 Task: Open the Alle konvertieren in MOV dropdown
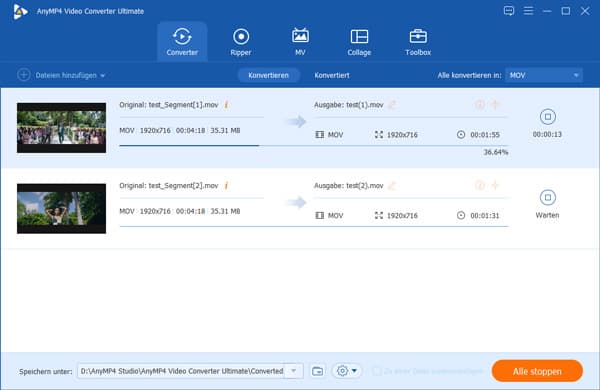pyautogui.click(x=544, y=75)
